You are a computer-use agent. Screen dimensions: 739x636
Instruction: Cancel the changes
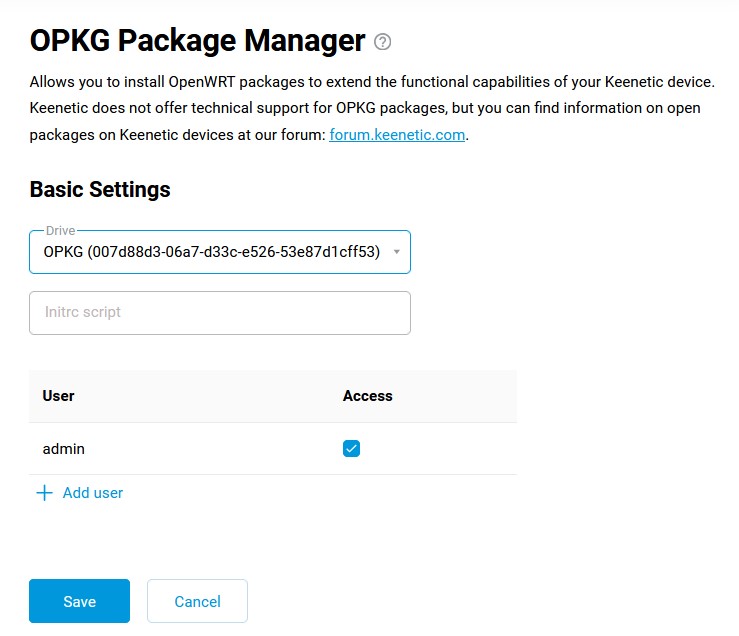(x=197, y=601)
